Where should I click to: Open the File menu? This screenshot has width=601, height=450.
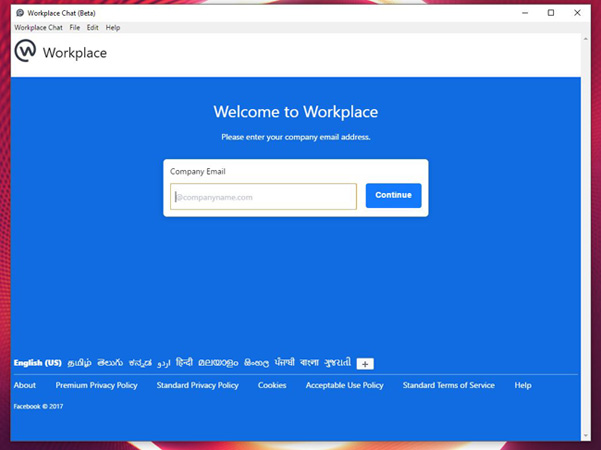tap(75, 28)
